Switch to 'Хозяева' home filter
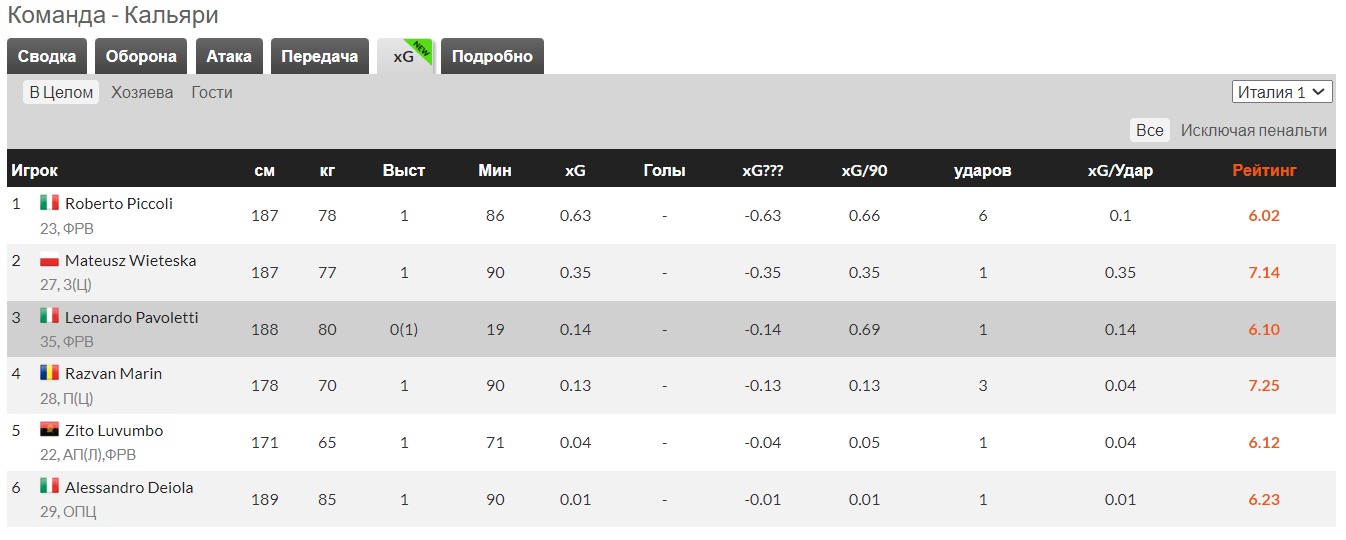The width and height of the screenshot is (1346, 540). click(142, 92)
